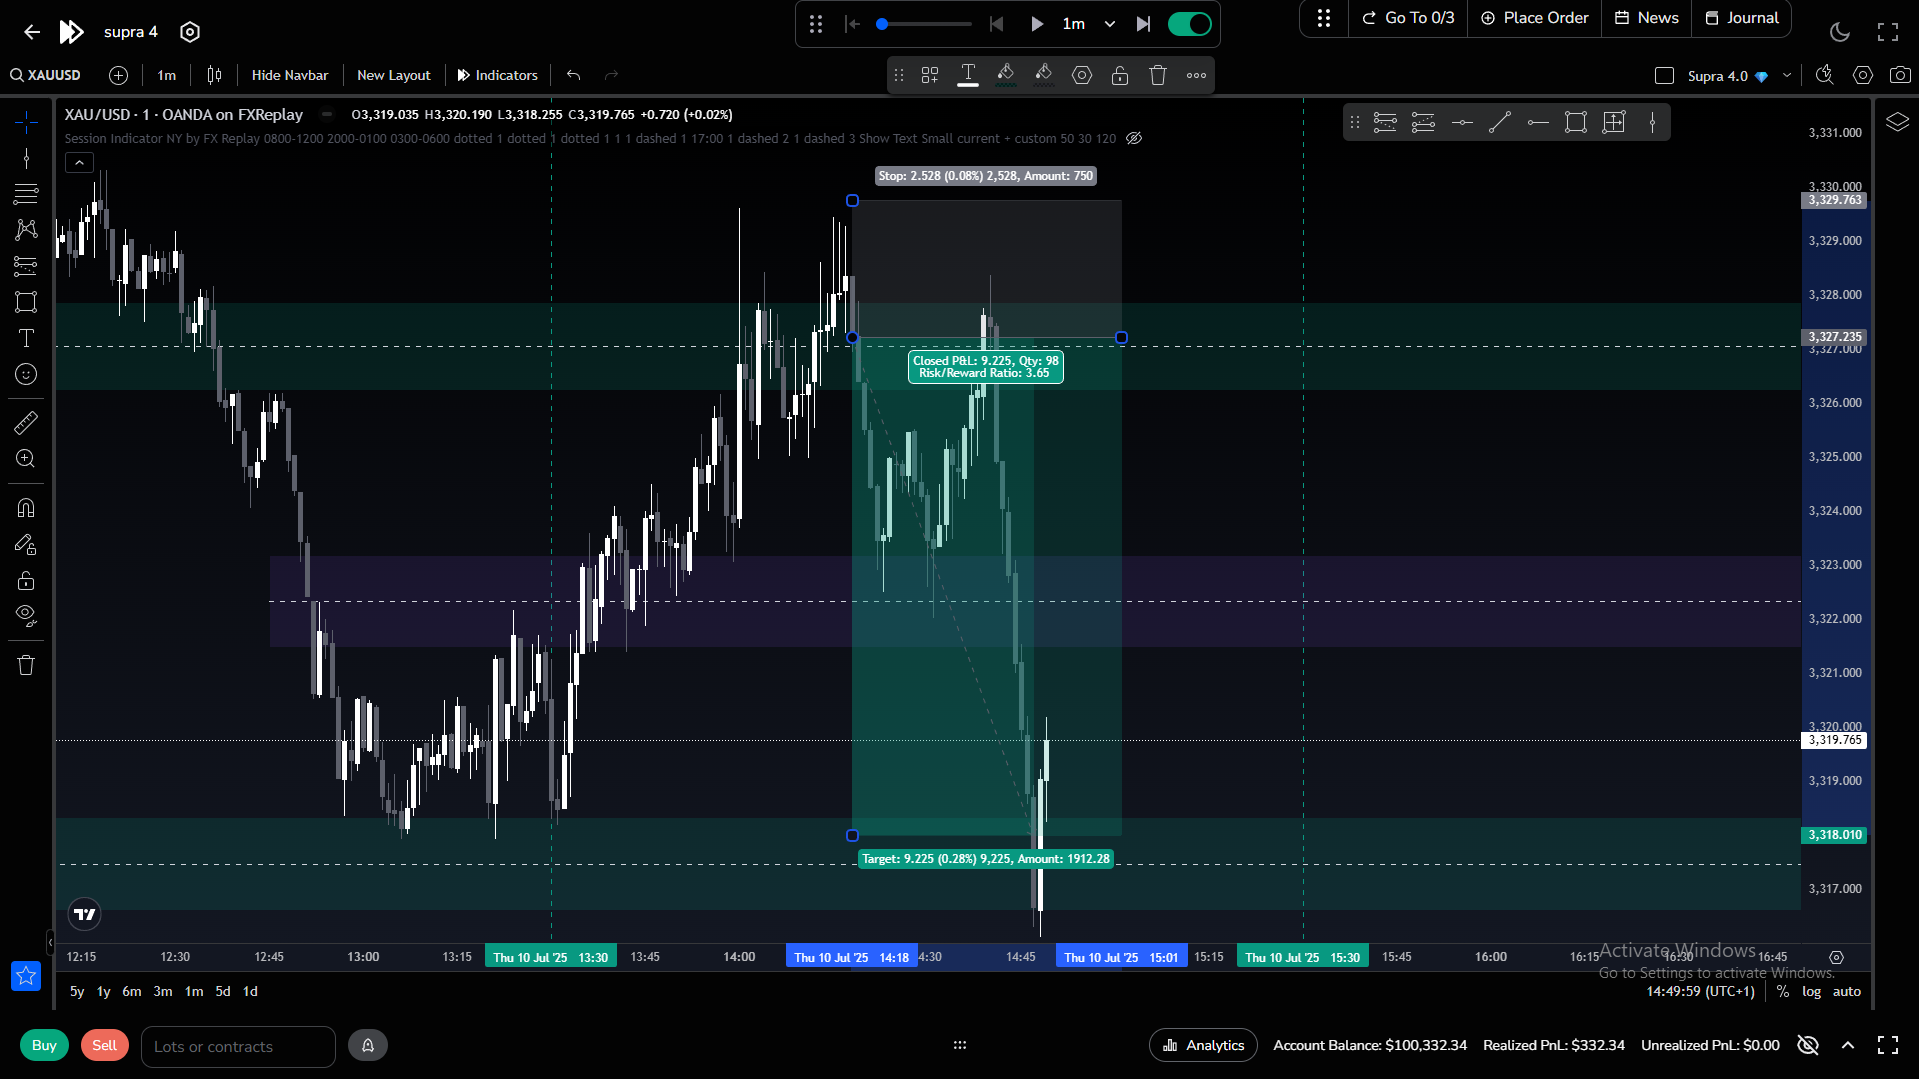Hide all drawings eye icon
1919x1079 pixels.
[26, 616]
